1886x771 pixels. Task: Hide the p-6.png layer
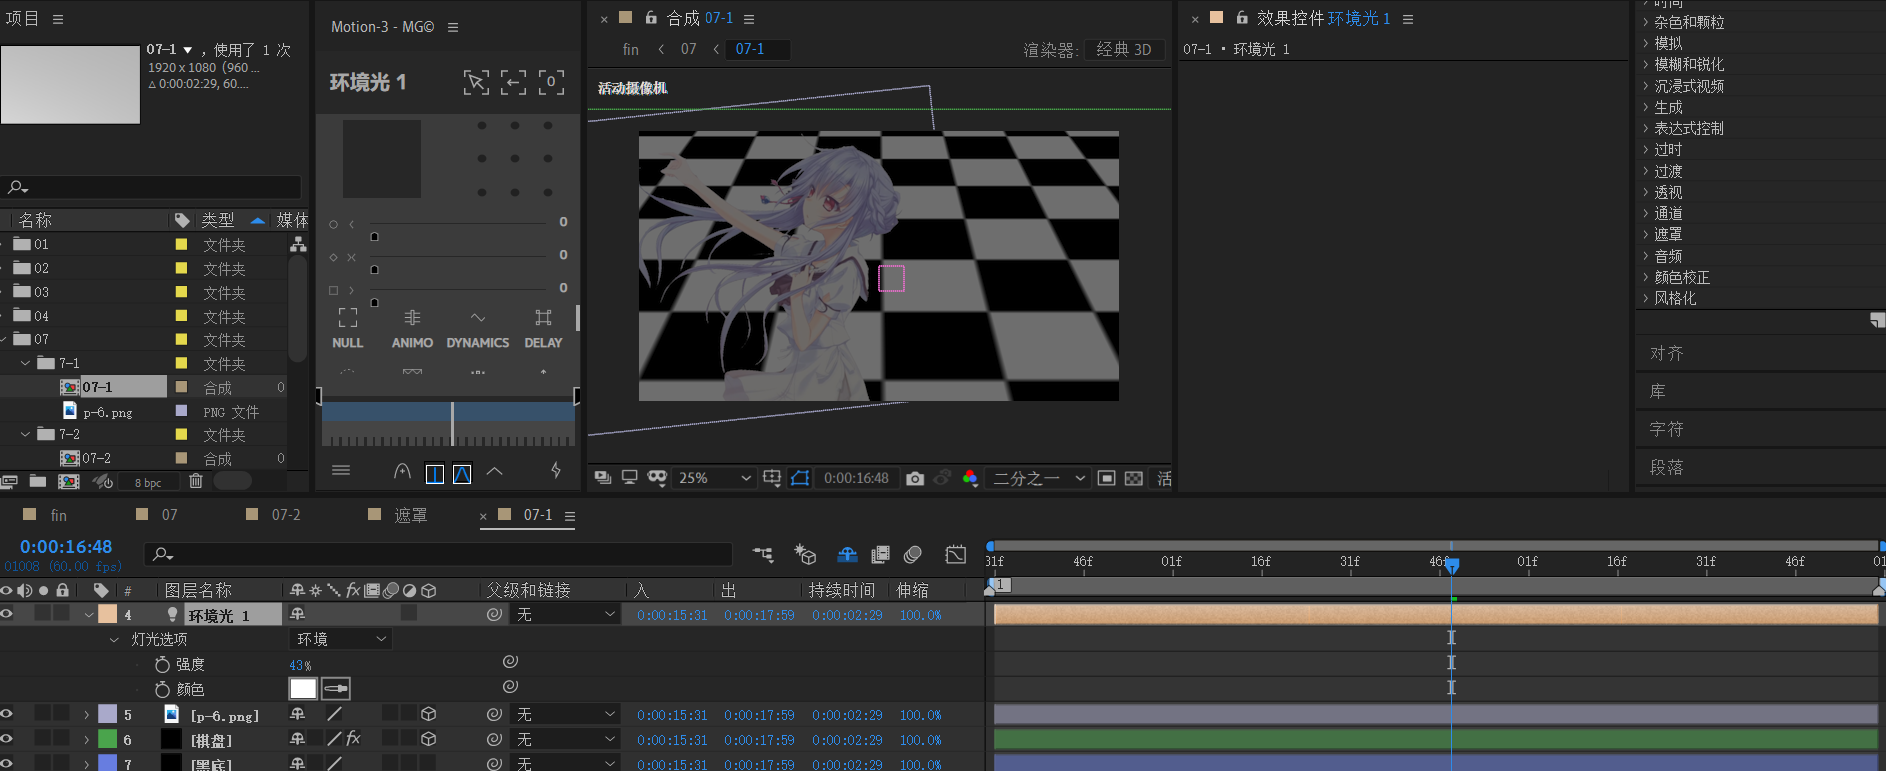coord(7,714)
